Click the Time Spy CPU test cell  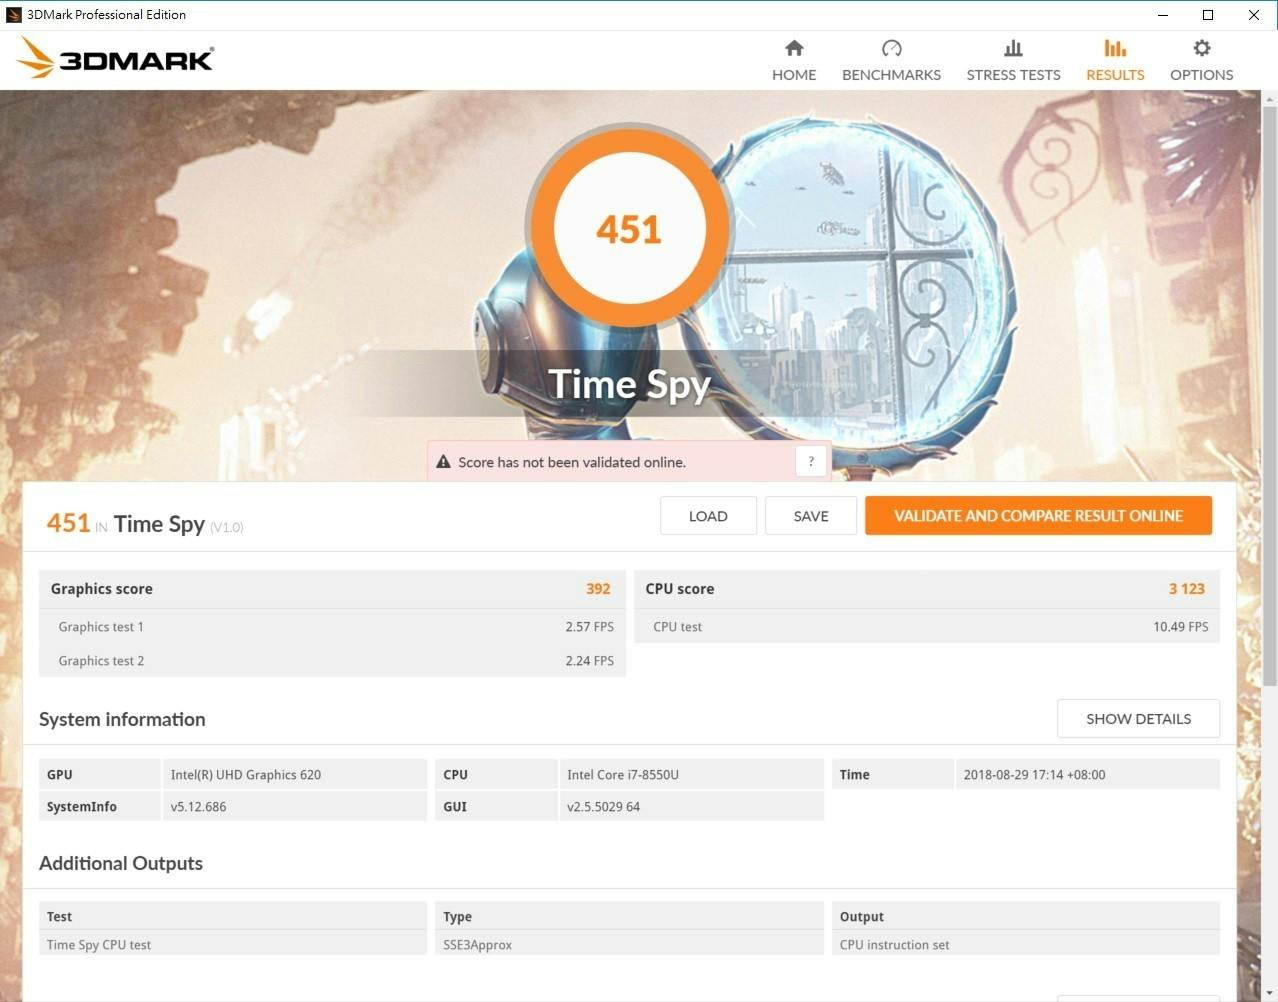99,945
